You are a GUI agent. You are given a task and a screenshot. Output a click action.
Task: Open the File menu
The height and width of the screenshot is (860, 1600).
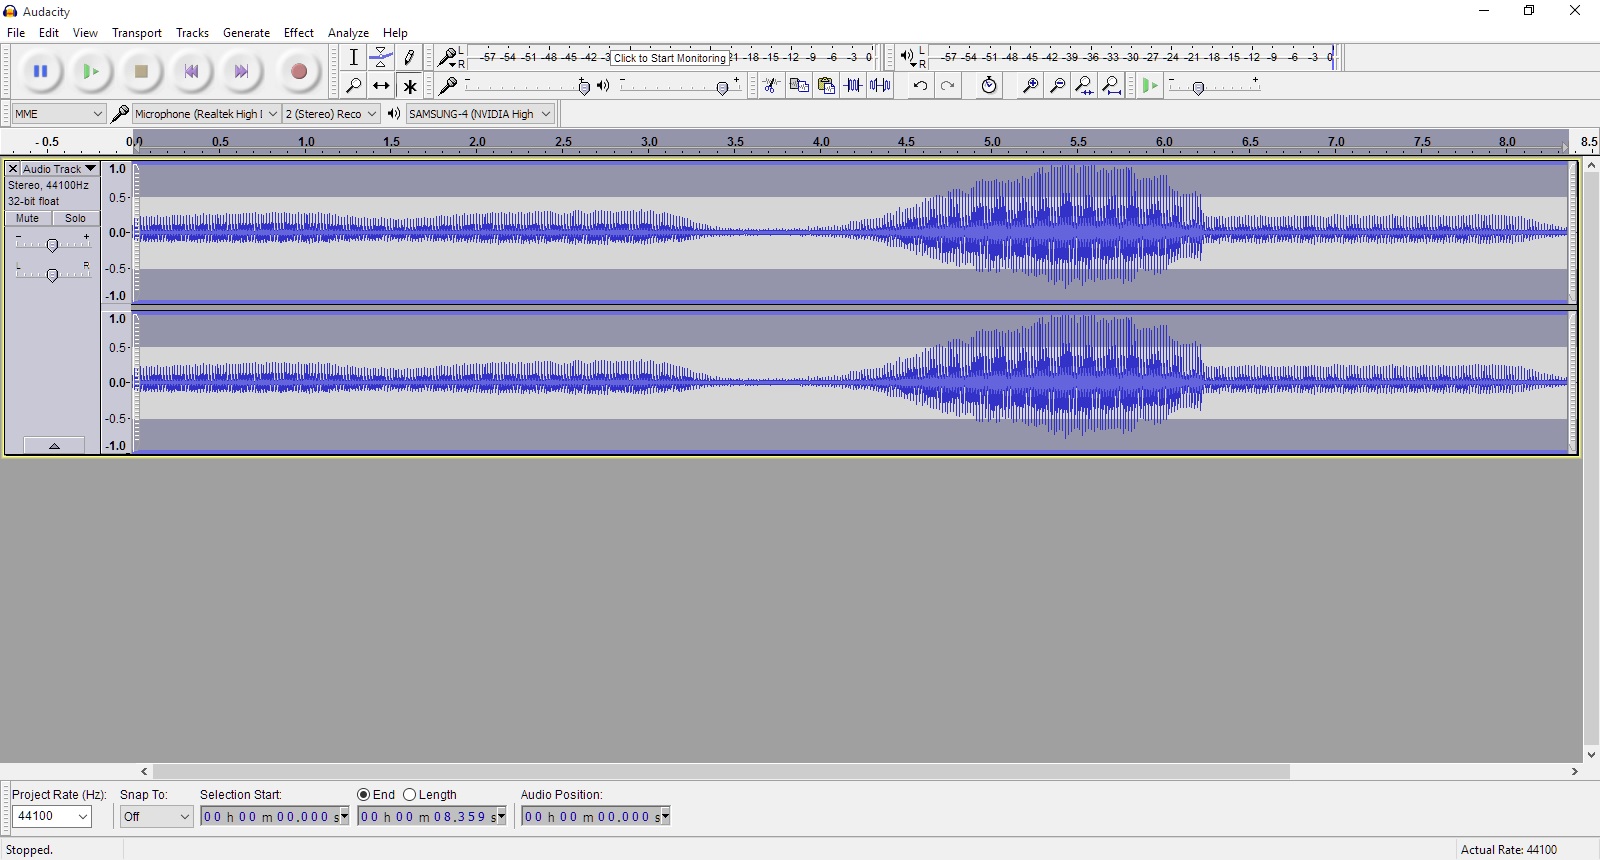[16, 33]
